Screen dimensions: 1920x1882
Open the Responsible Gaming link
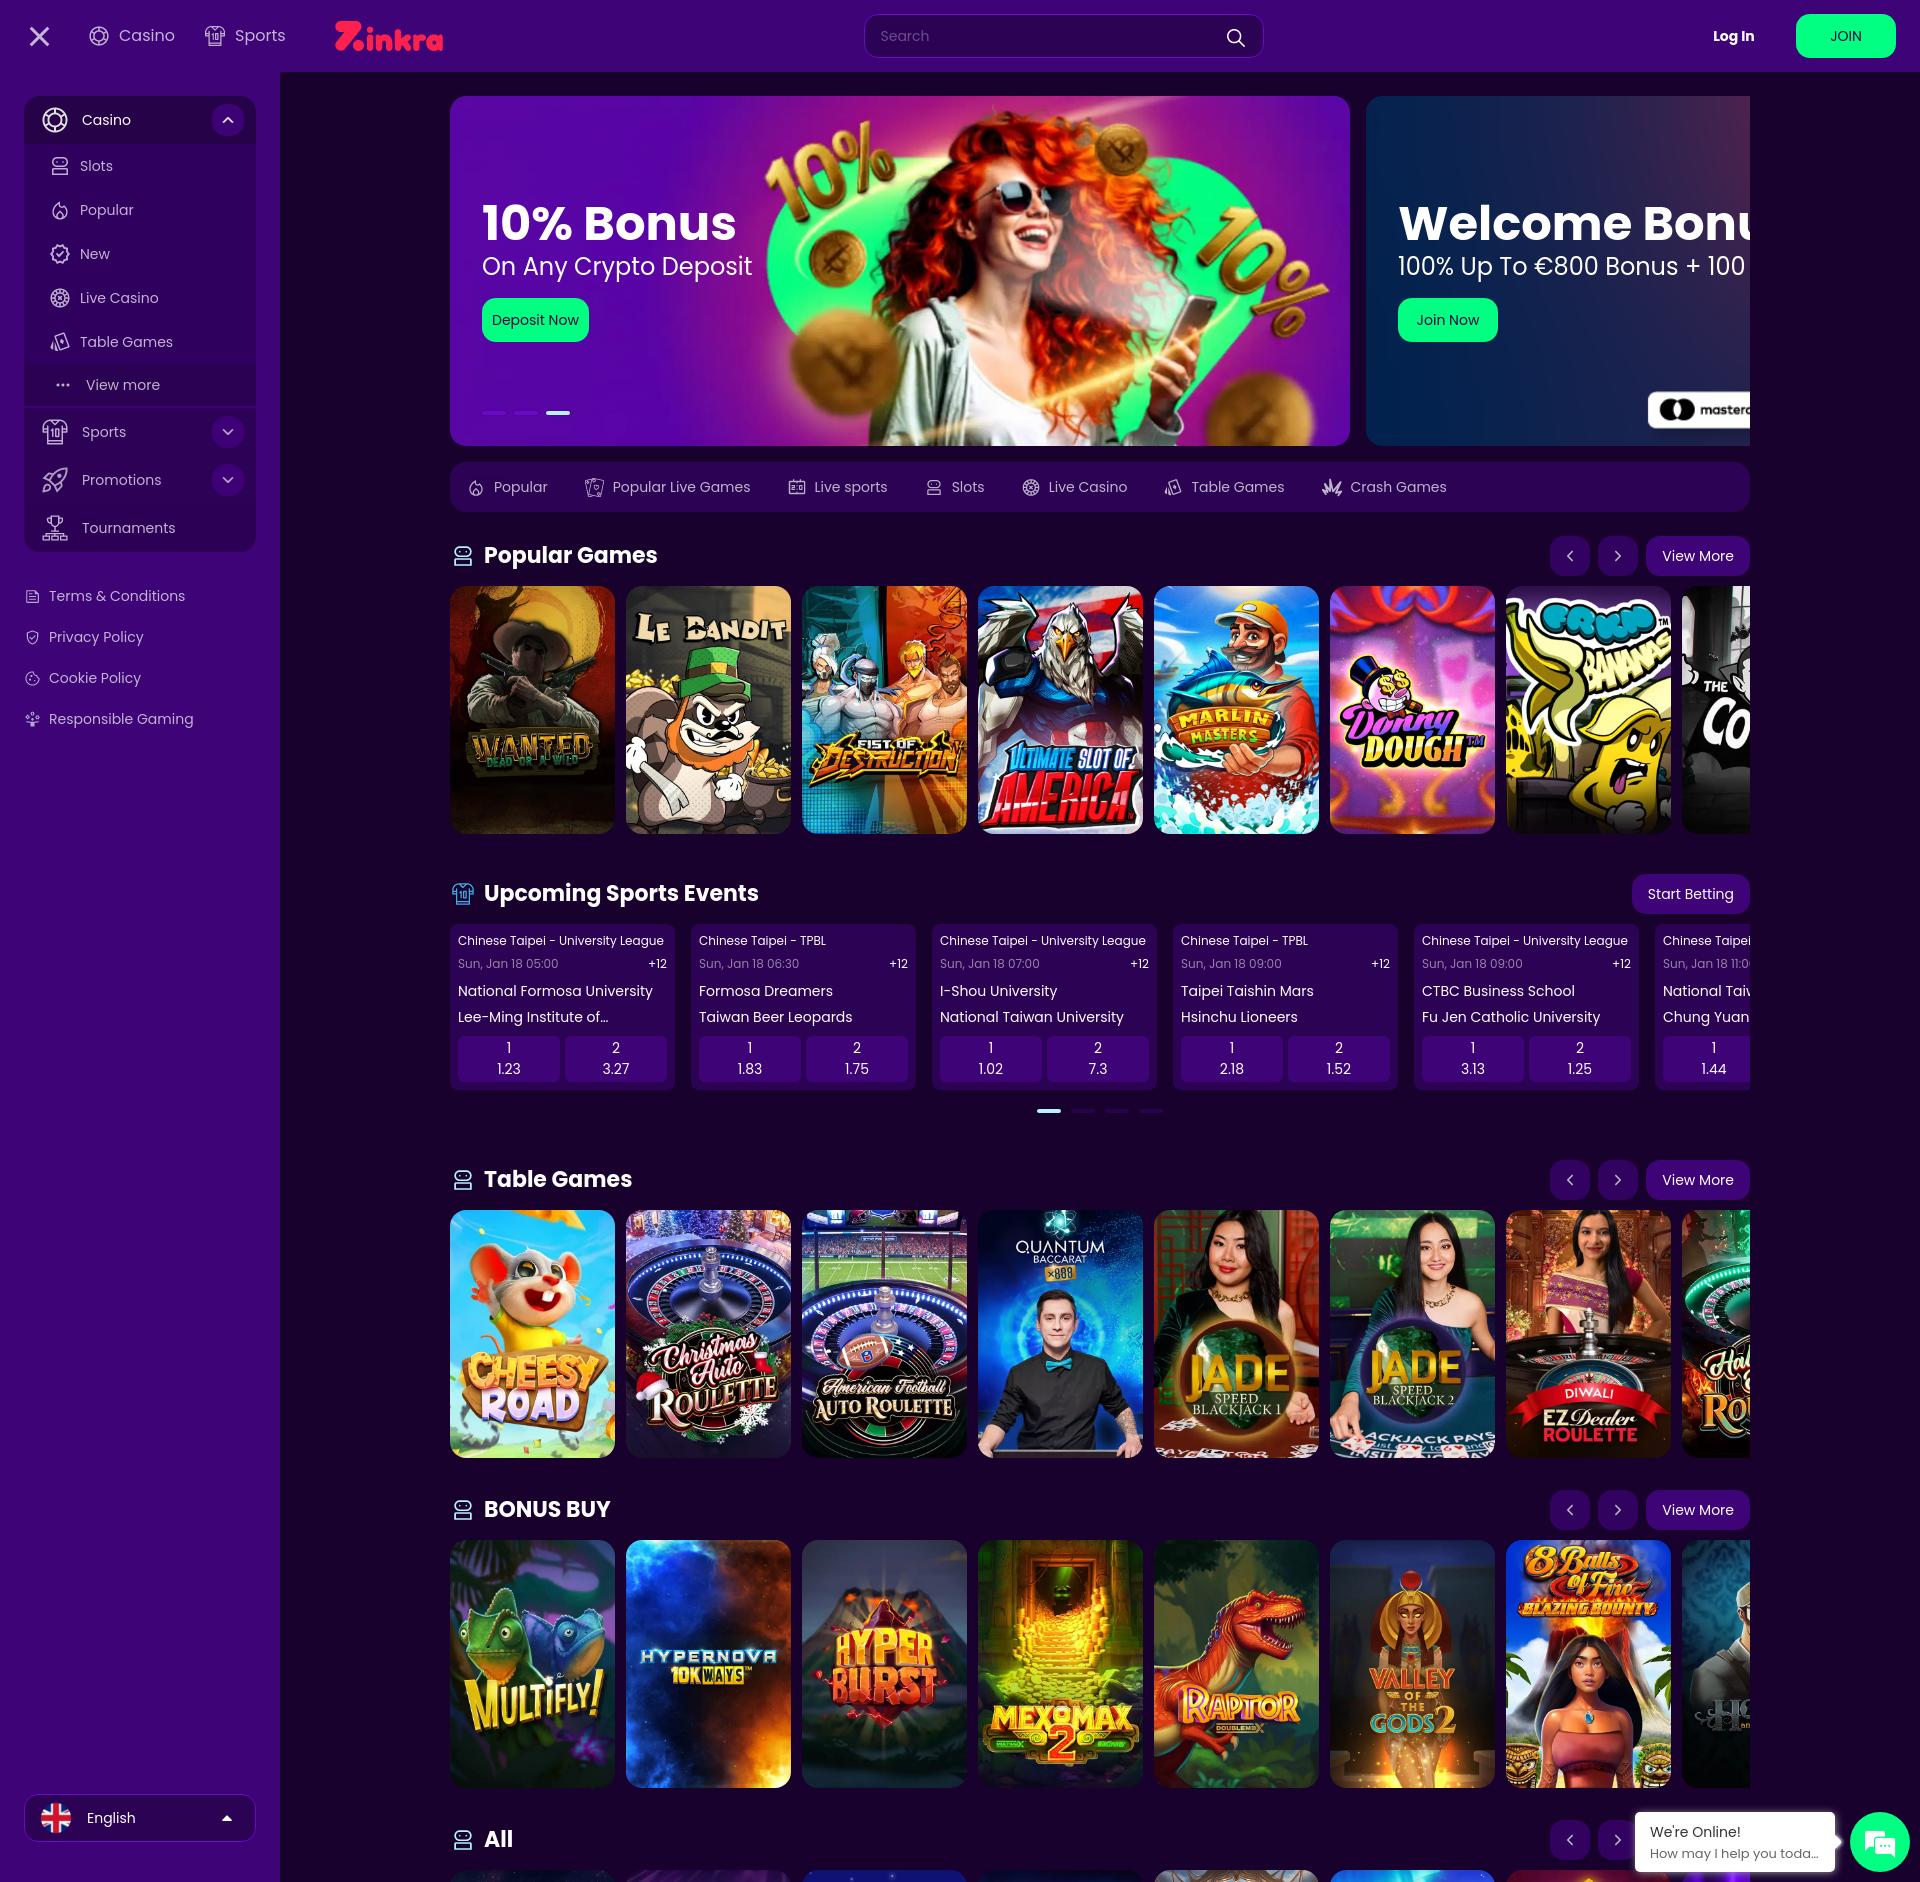click(120, 719)
